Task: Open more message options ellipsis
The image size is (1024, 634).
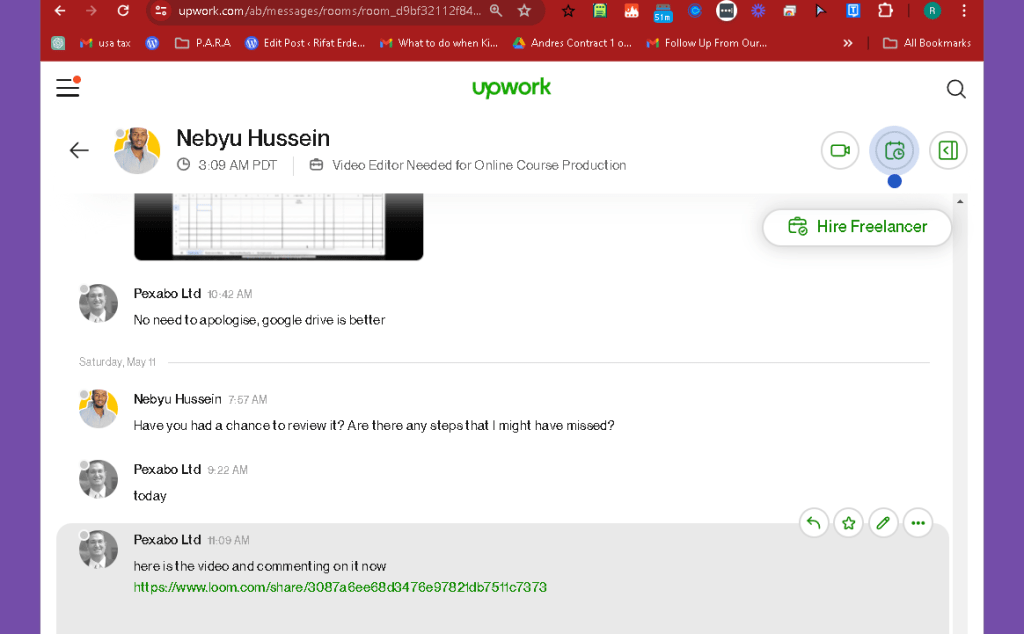Action: point(918,523)
